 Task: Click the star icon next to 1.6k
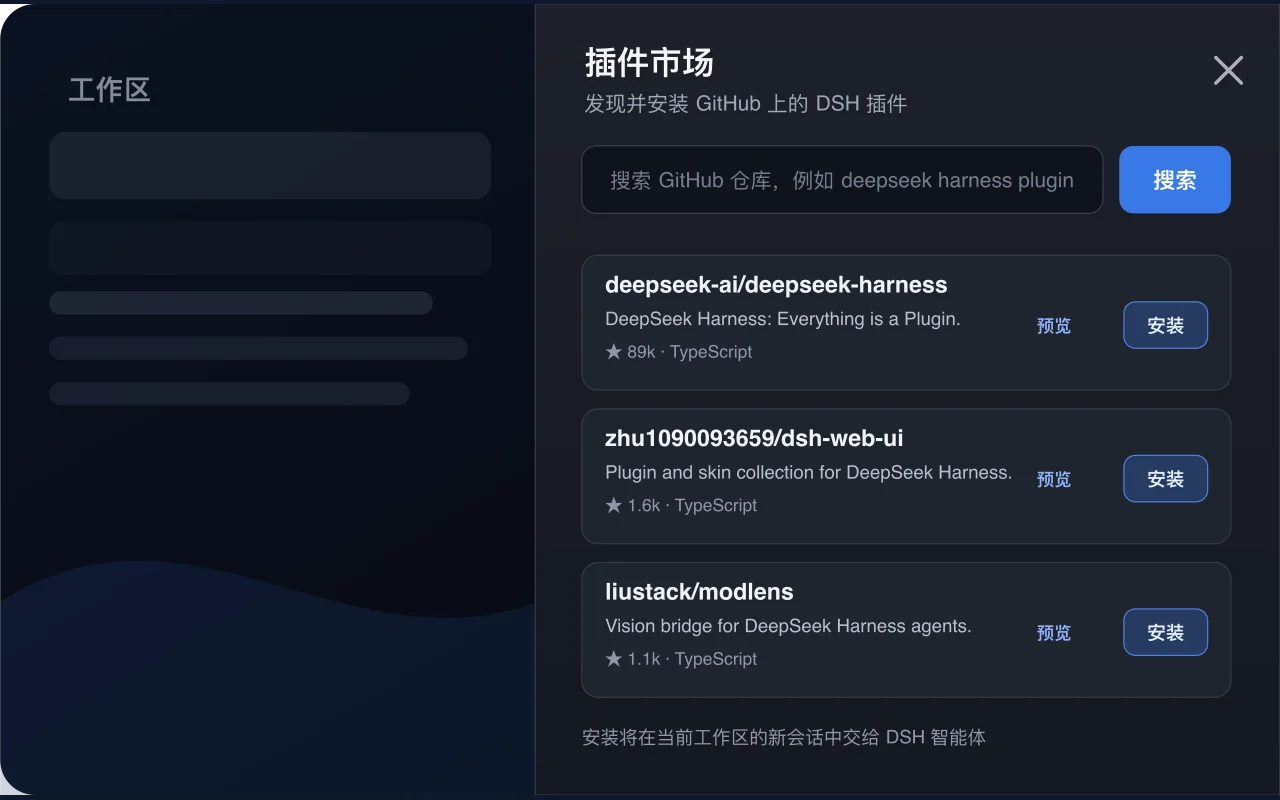tap(614, 505)
